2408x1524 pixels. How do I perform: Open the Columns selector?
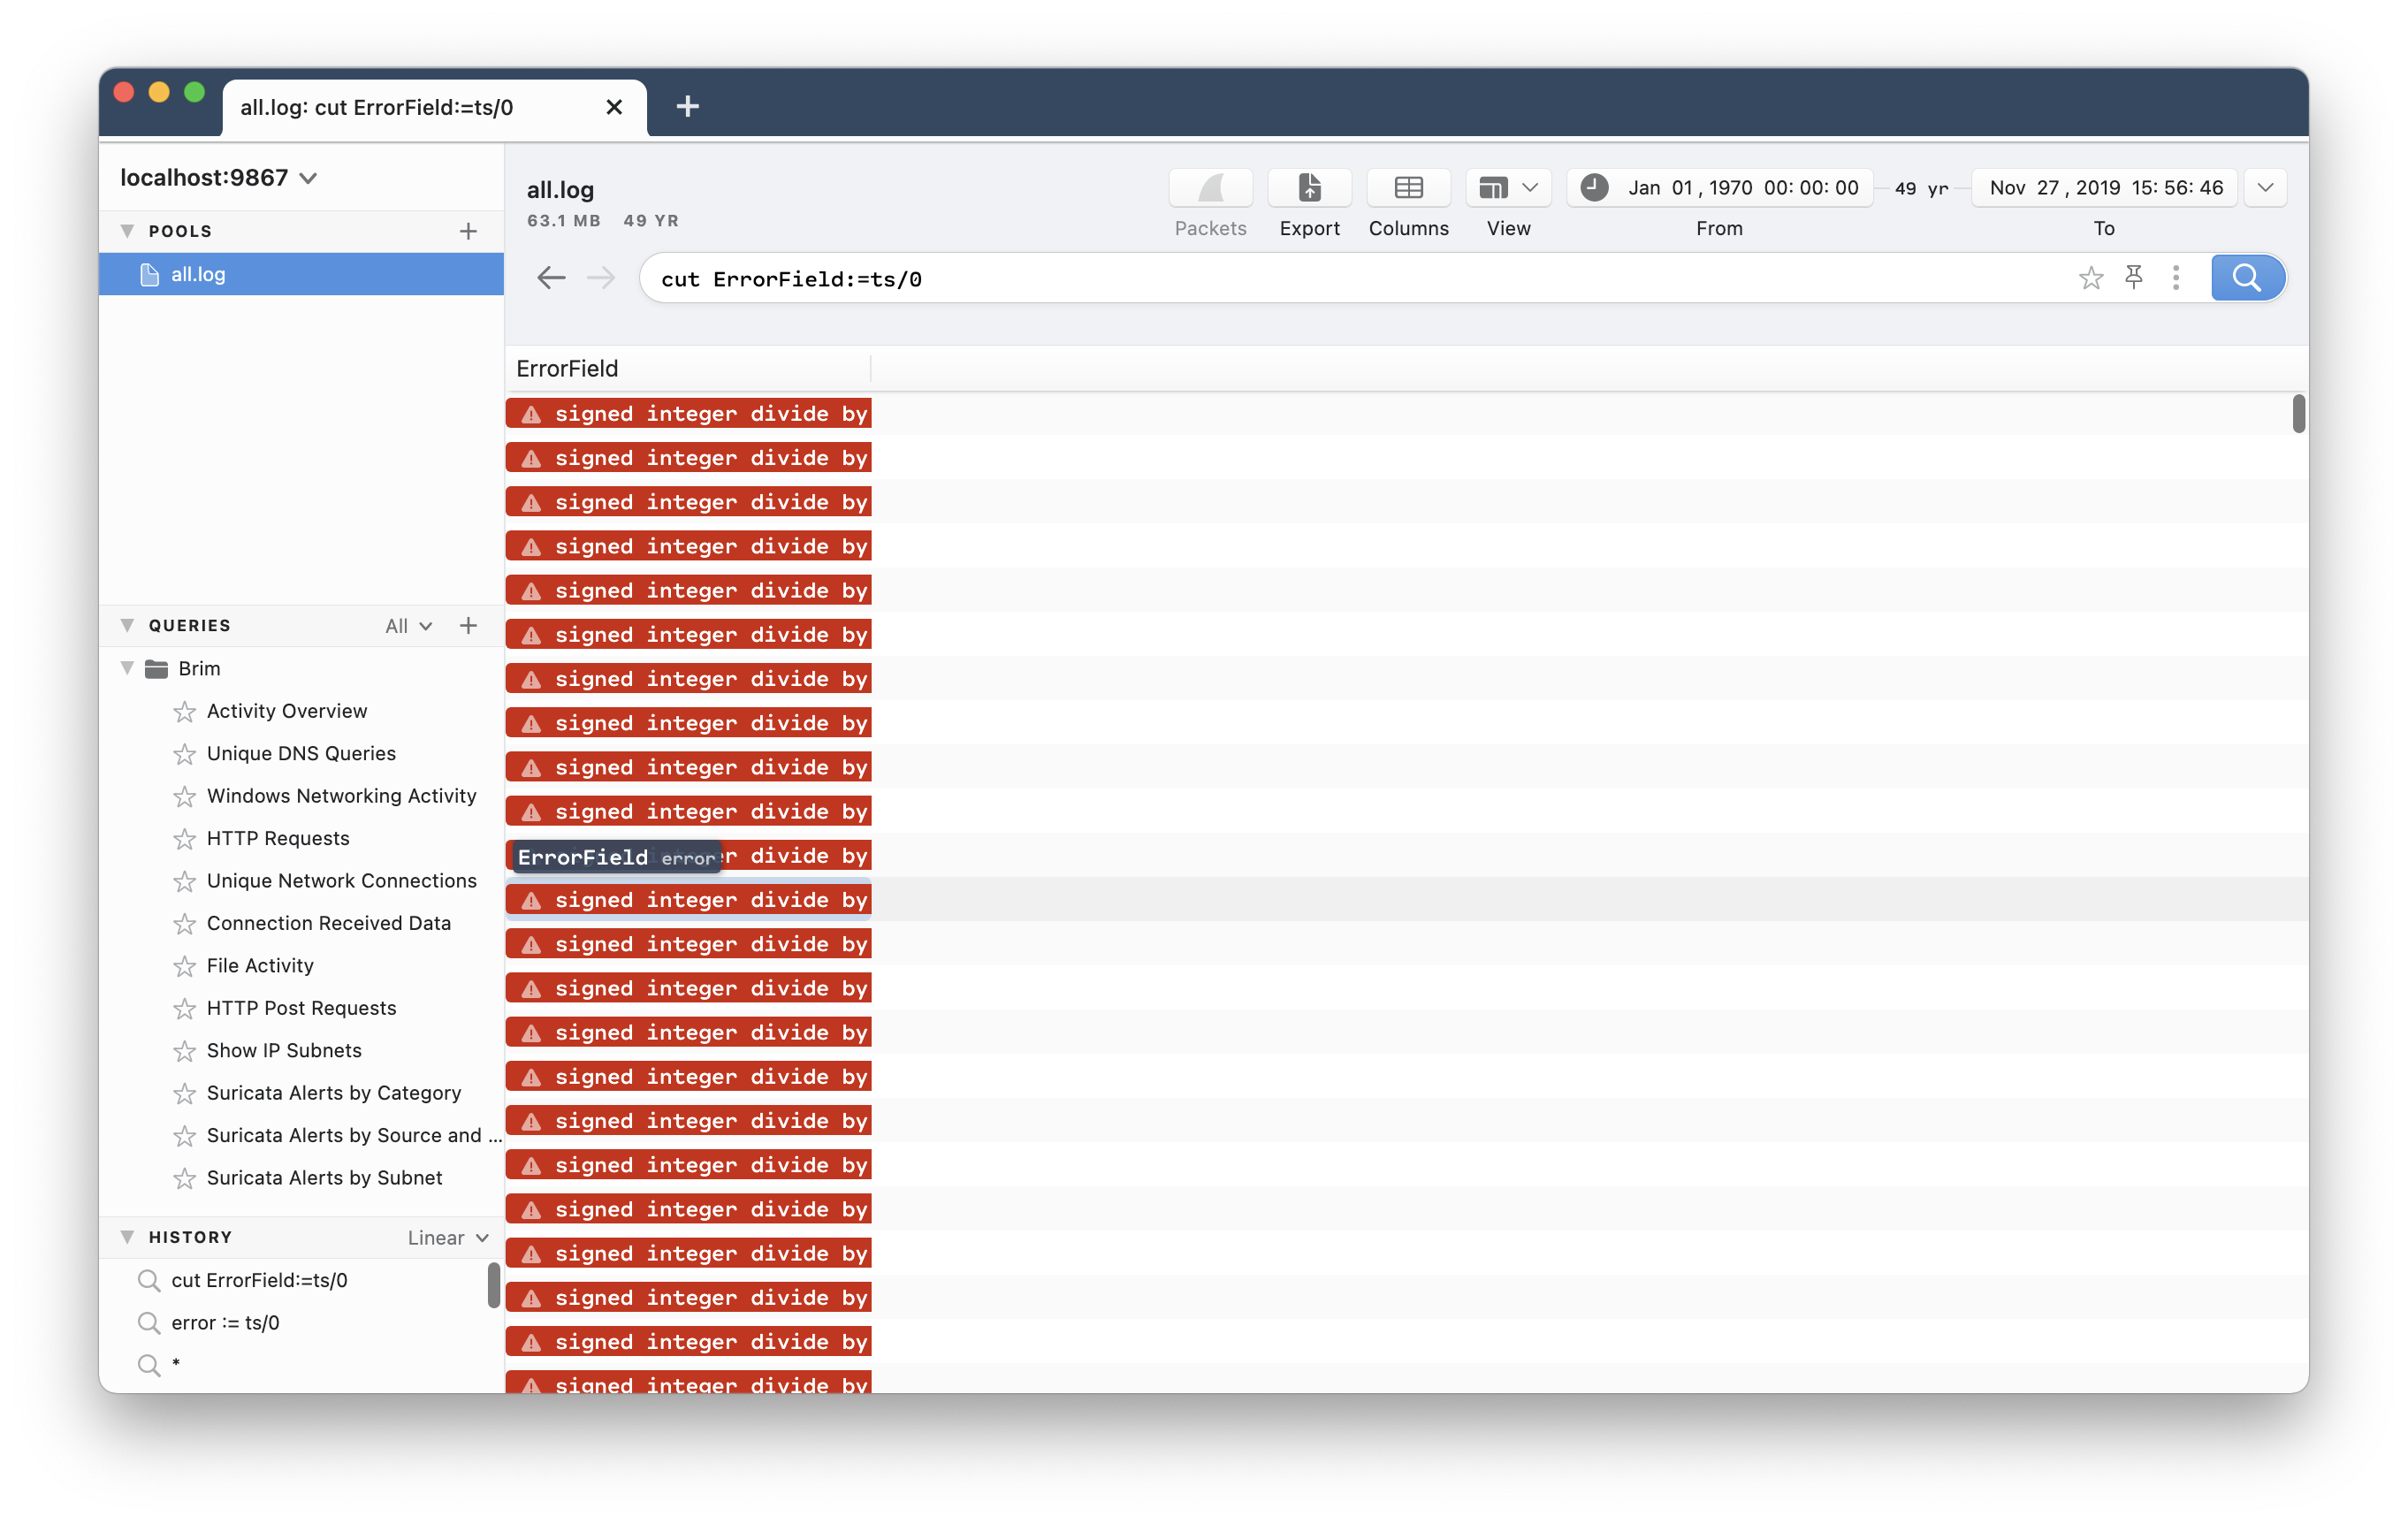1408,187
